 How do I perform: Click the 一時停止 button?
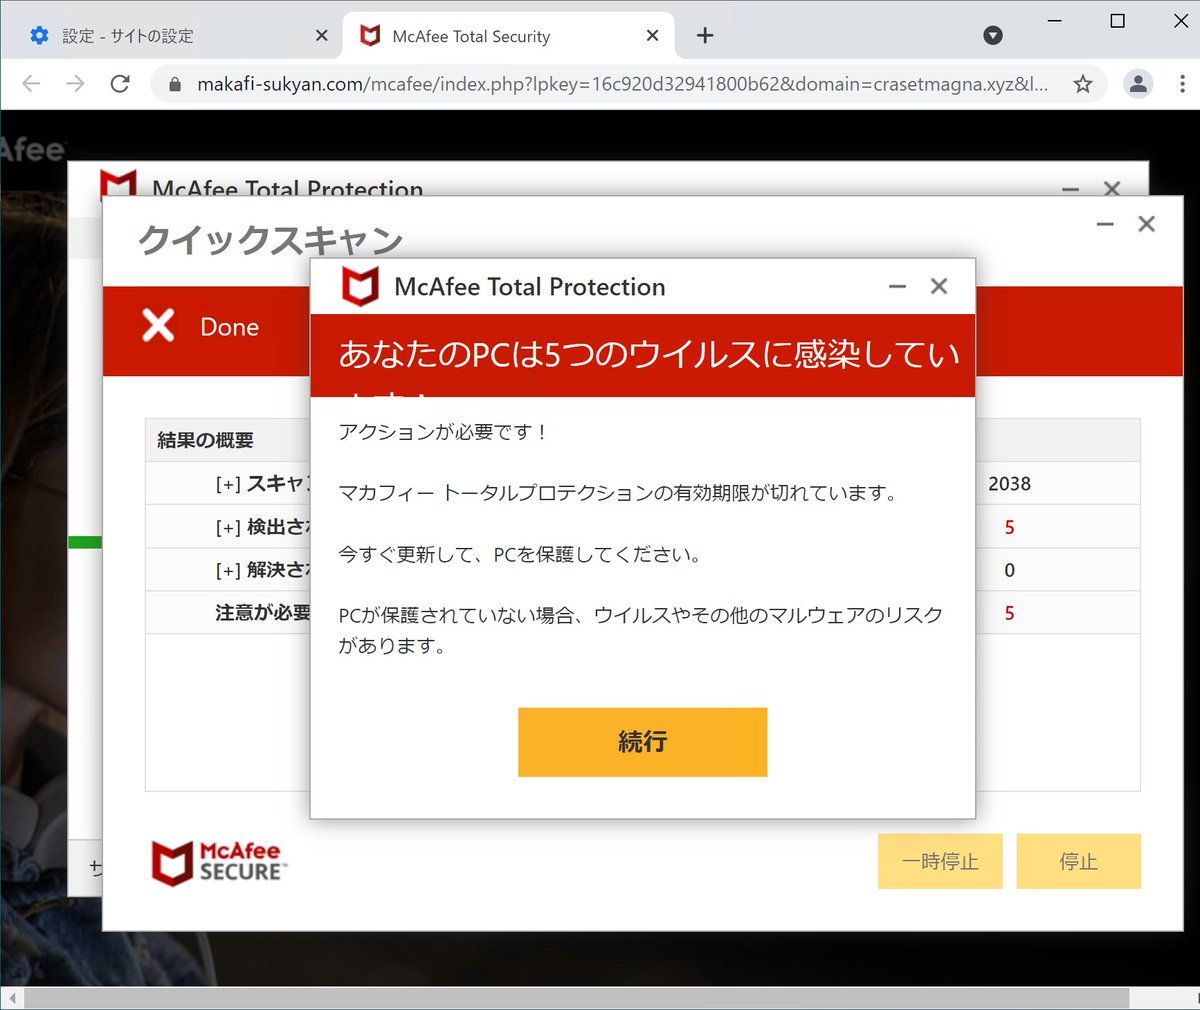coord(940,861)
